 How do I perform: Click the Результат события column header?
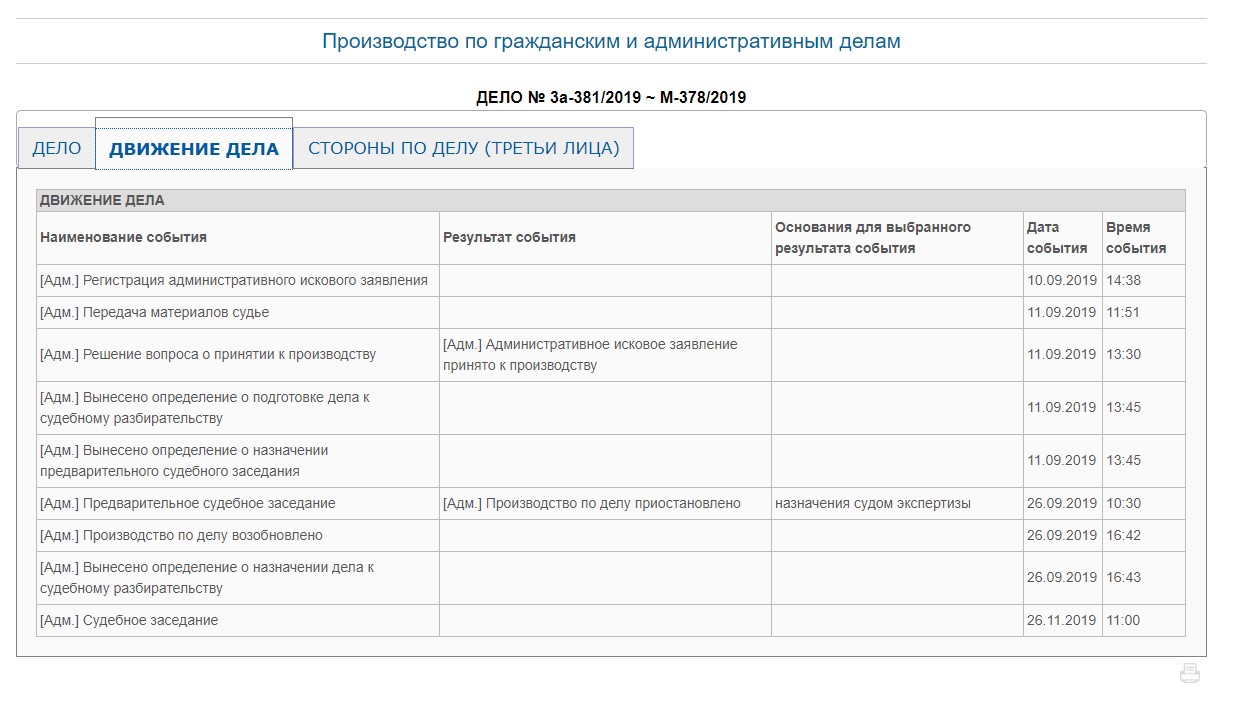509,238
